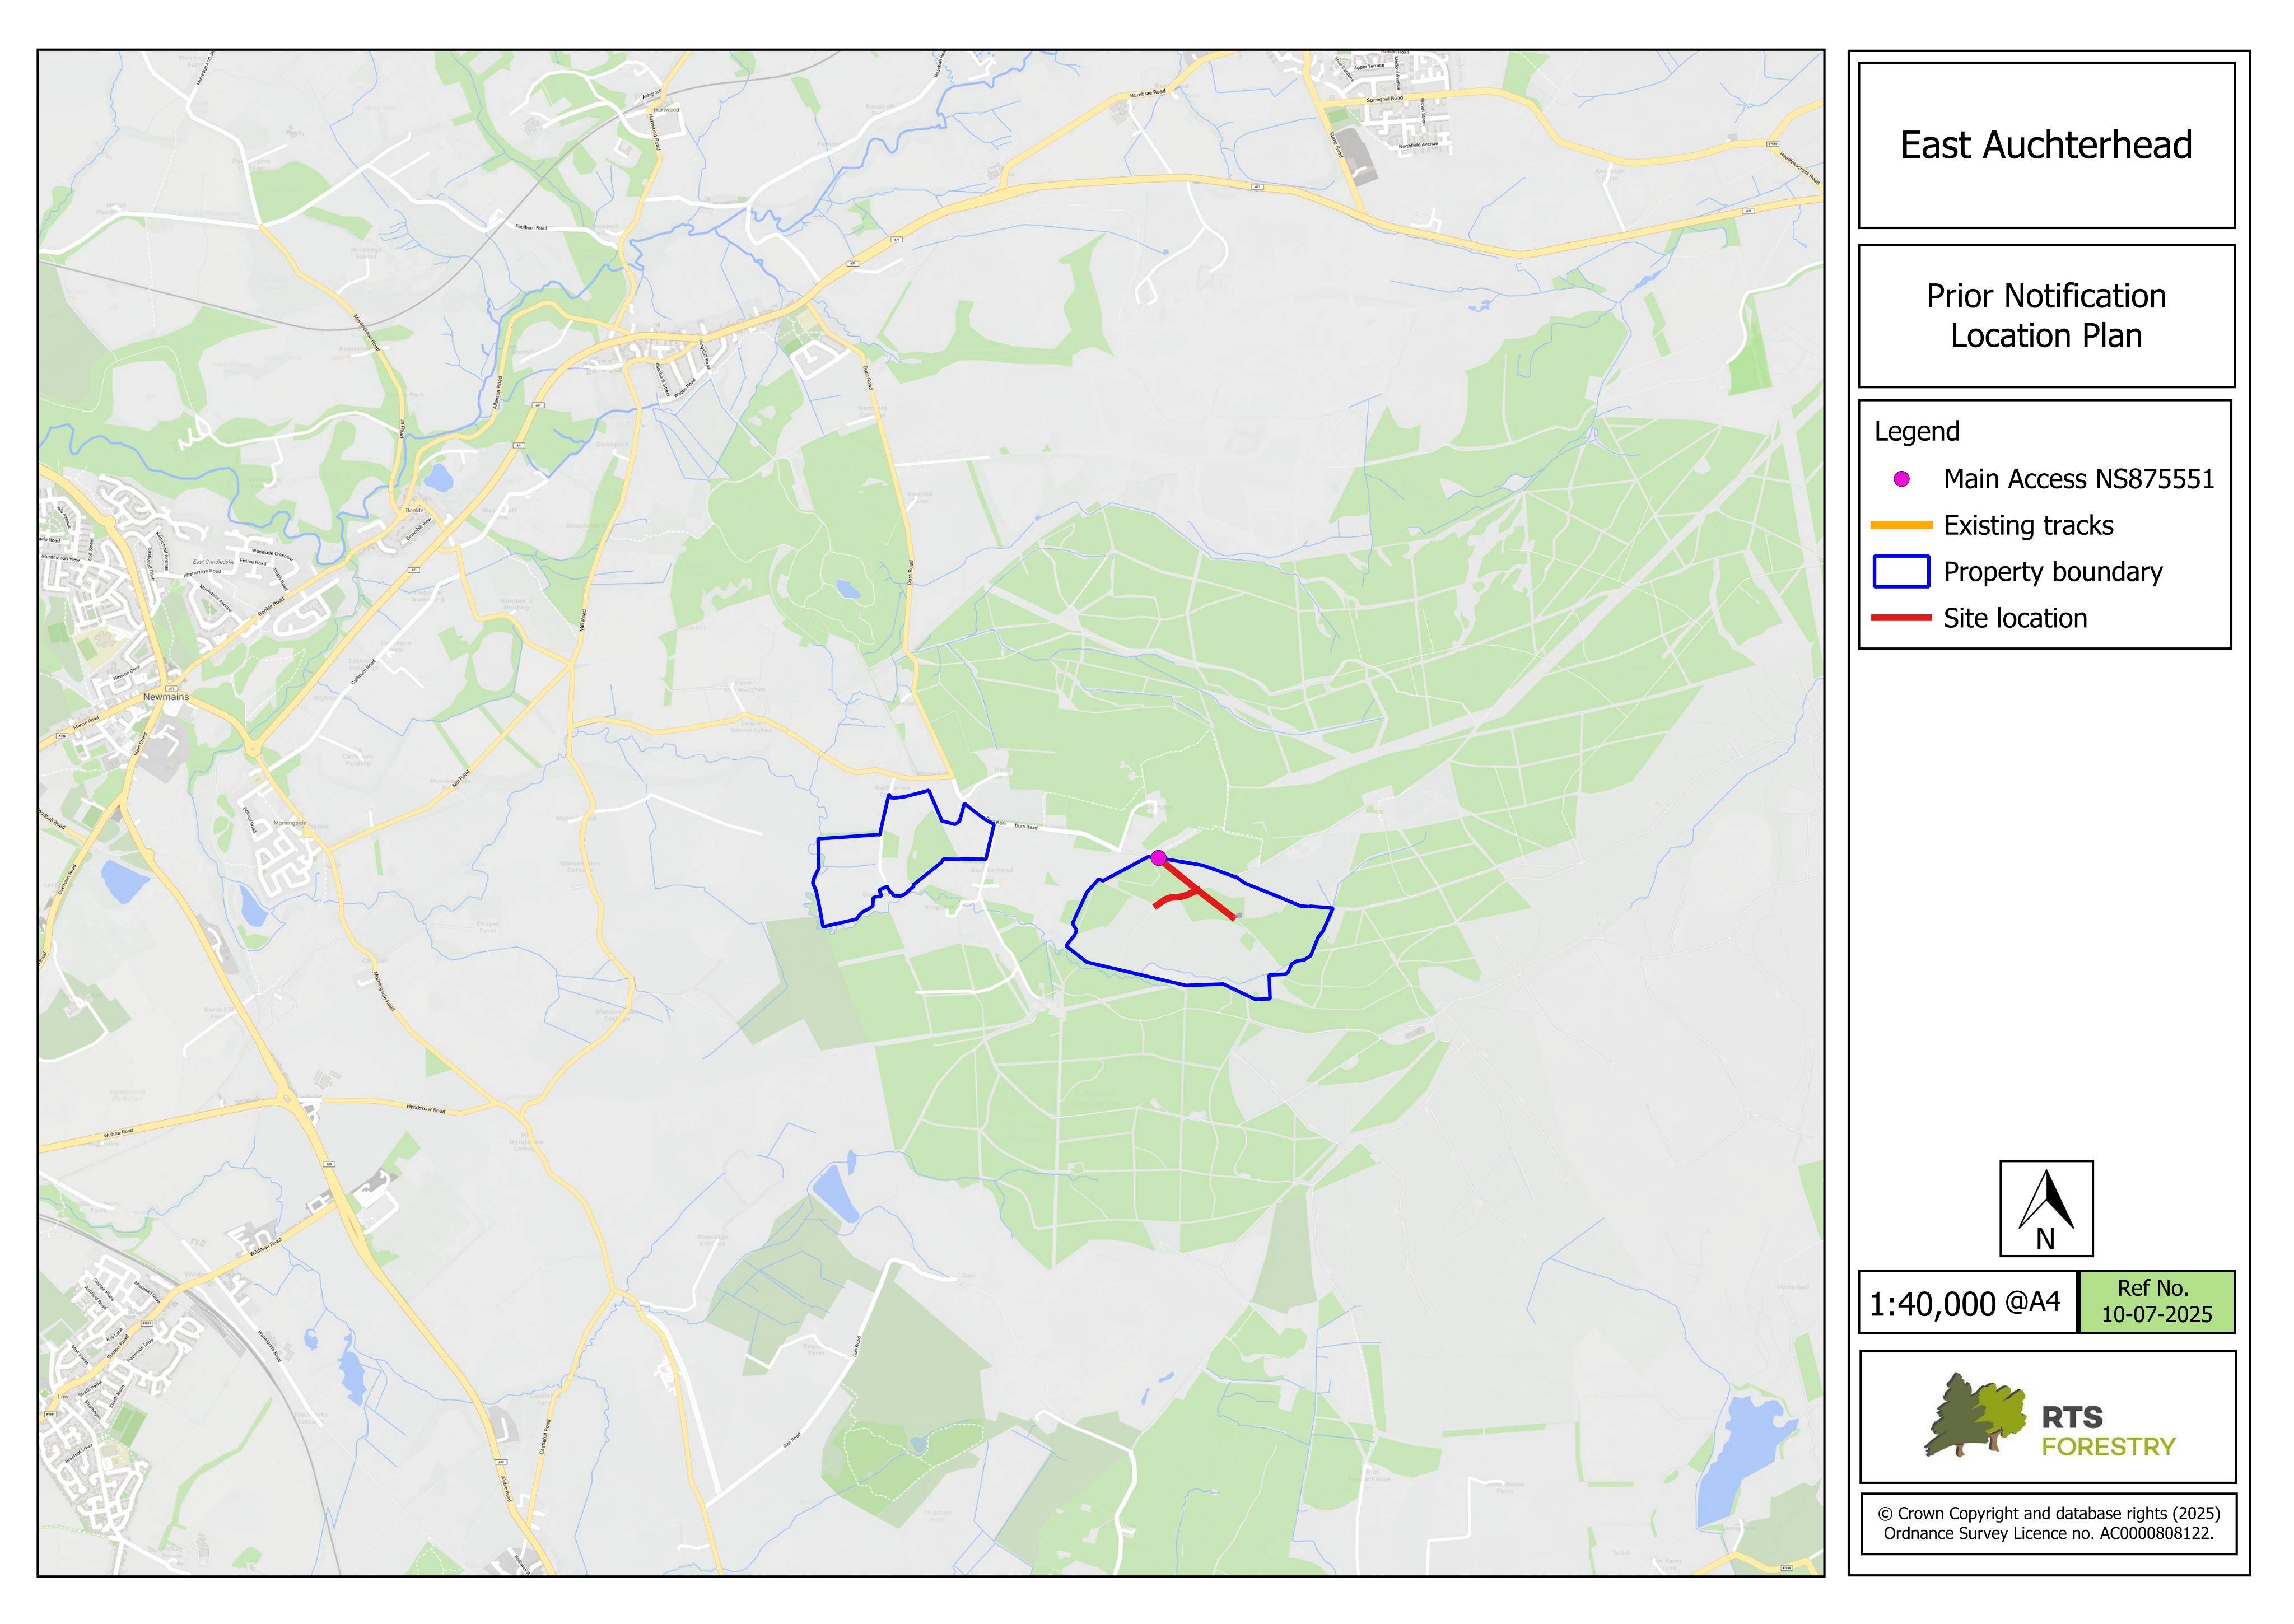Click the 'RTS FORESTRY' logo text

2109,1431
